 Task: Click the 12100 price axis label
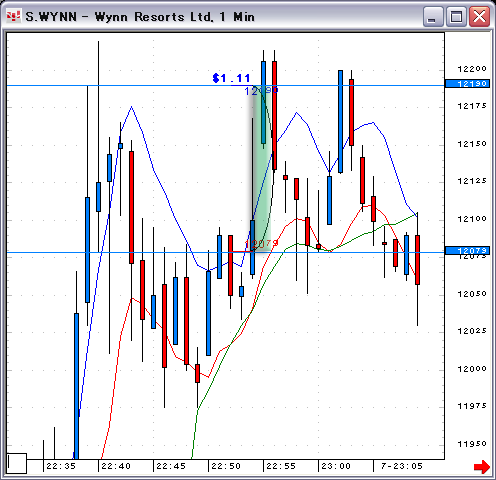point(472,219)
